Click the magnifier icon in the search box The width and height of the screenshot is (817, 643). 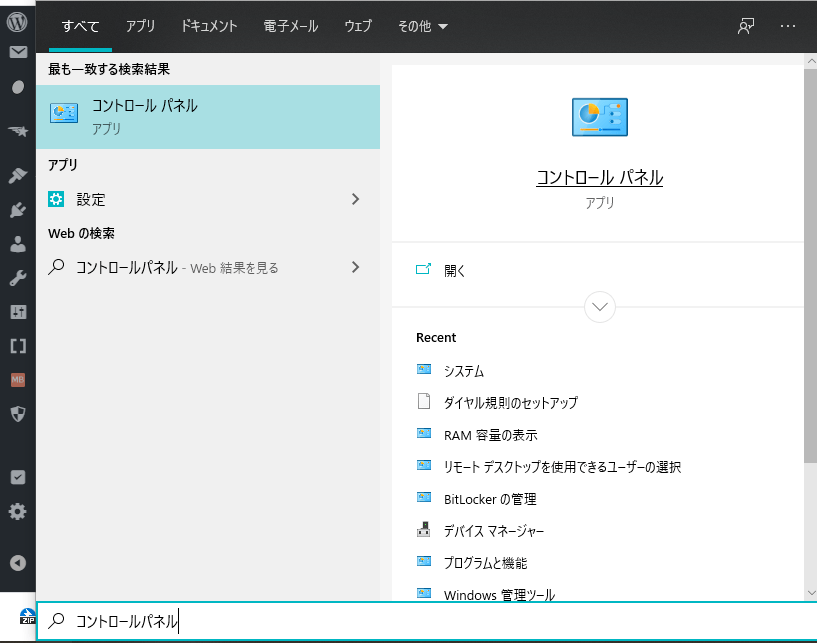point(56,621)
